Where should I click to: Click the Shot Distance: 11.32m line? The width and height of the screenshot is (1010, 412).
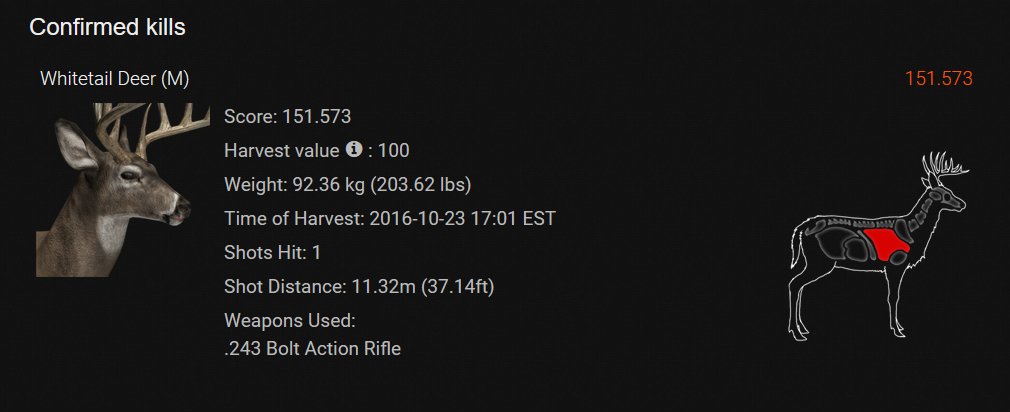(359, 287)
